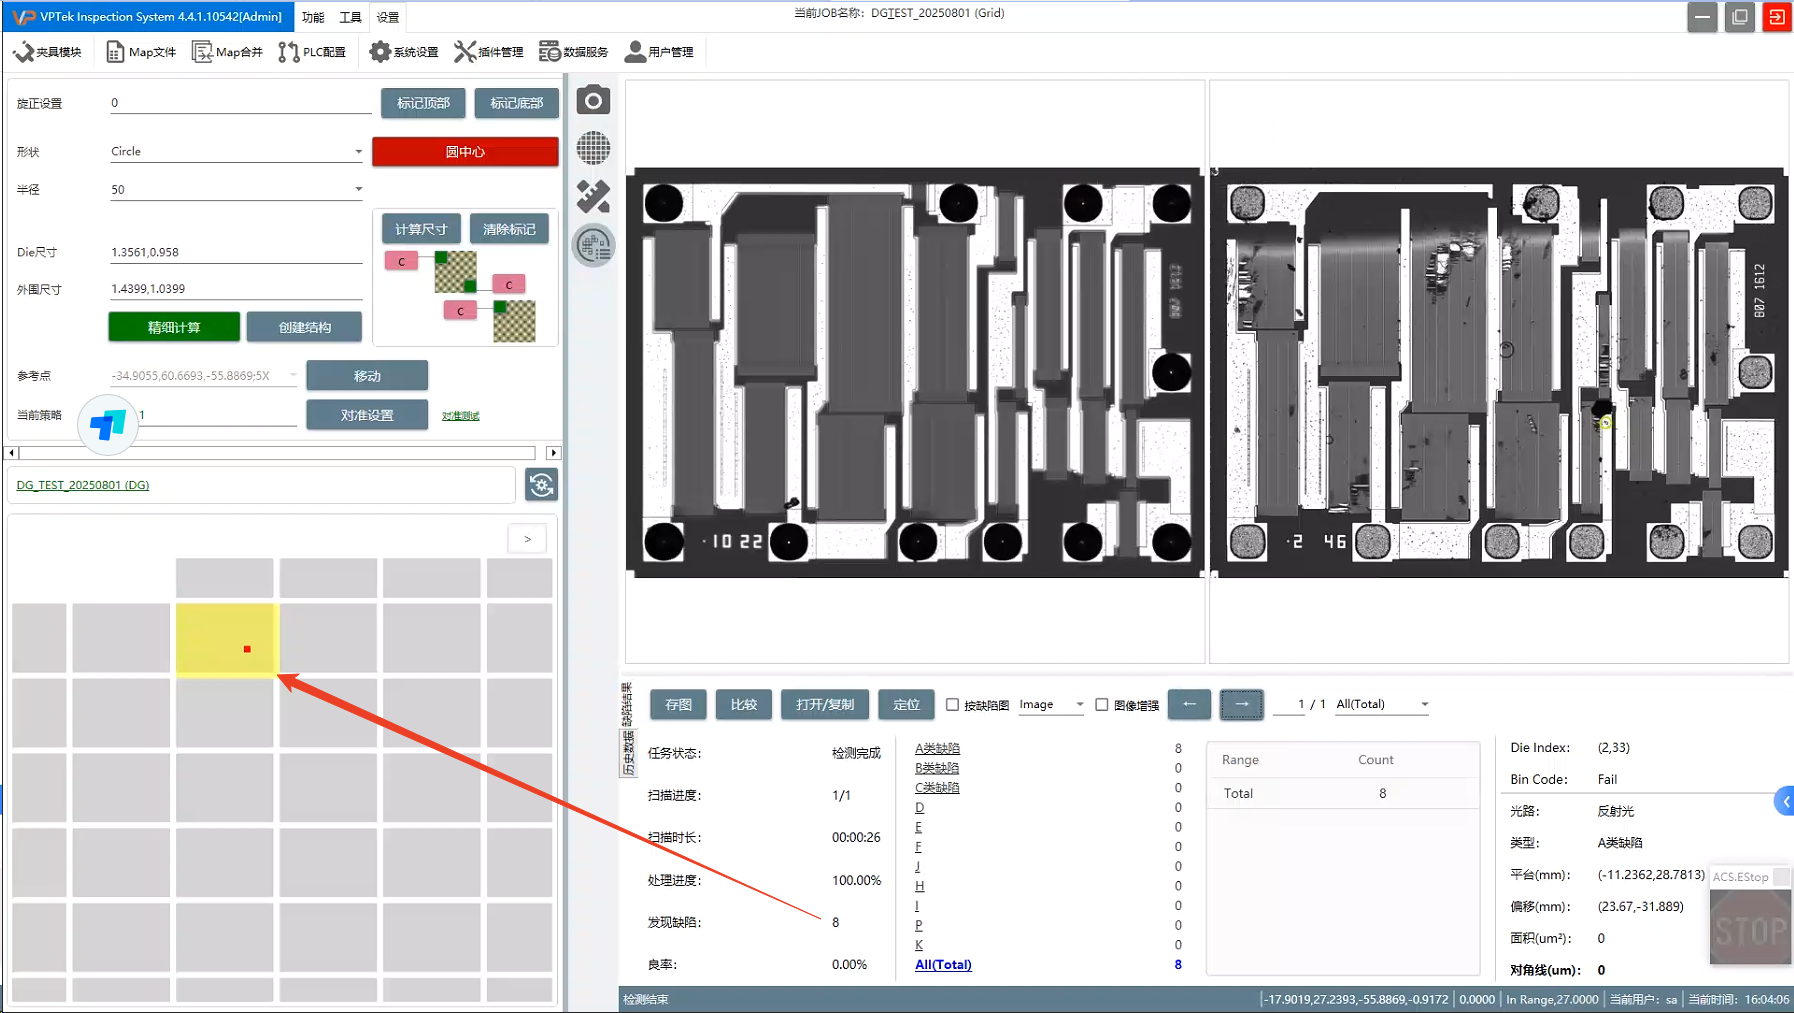Click the DG_TEST_20250801 (DG) link

pos(83,485)
